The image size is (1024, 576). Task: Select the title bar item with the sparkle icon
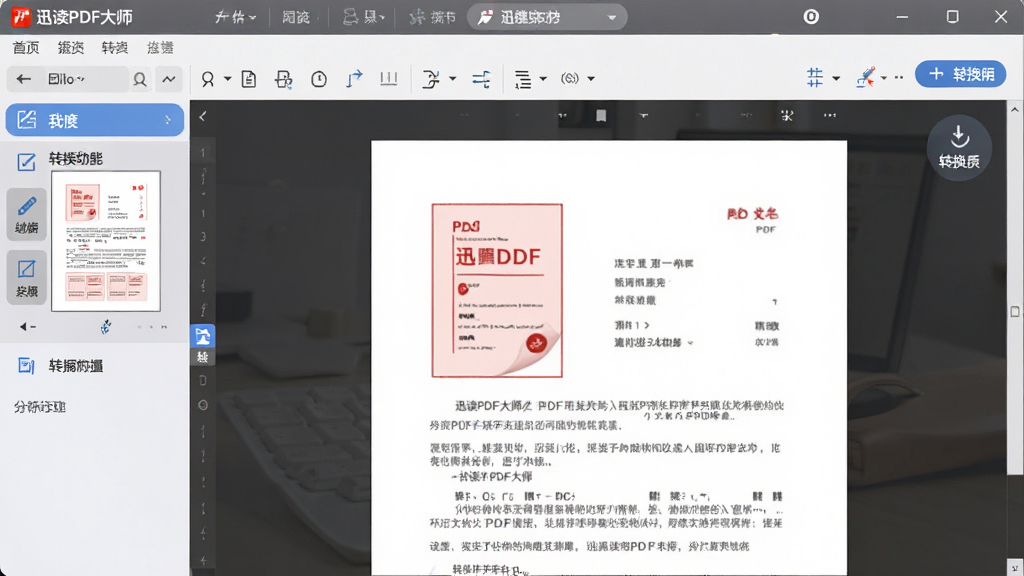(432, 17)
